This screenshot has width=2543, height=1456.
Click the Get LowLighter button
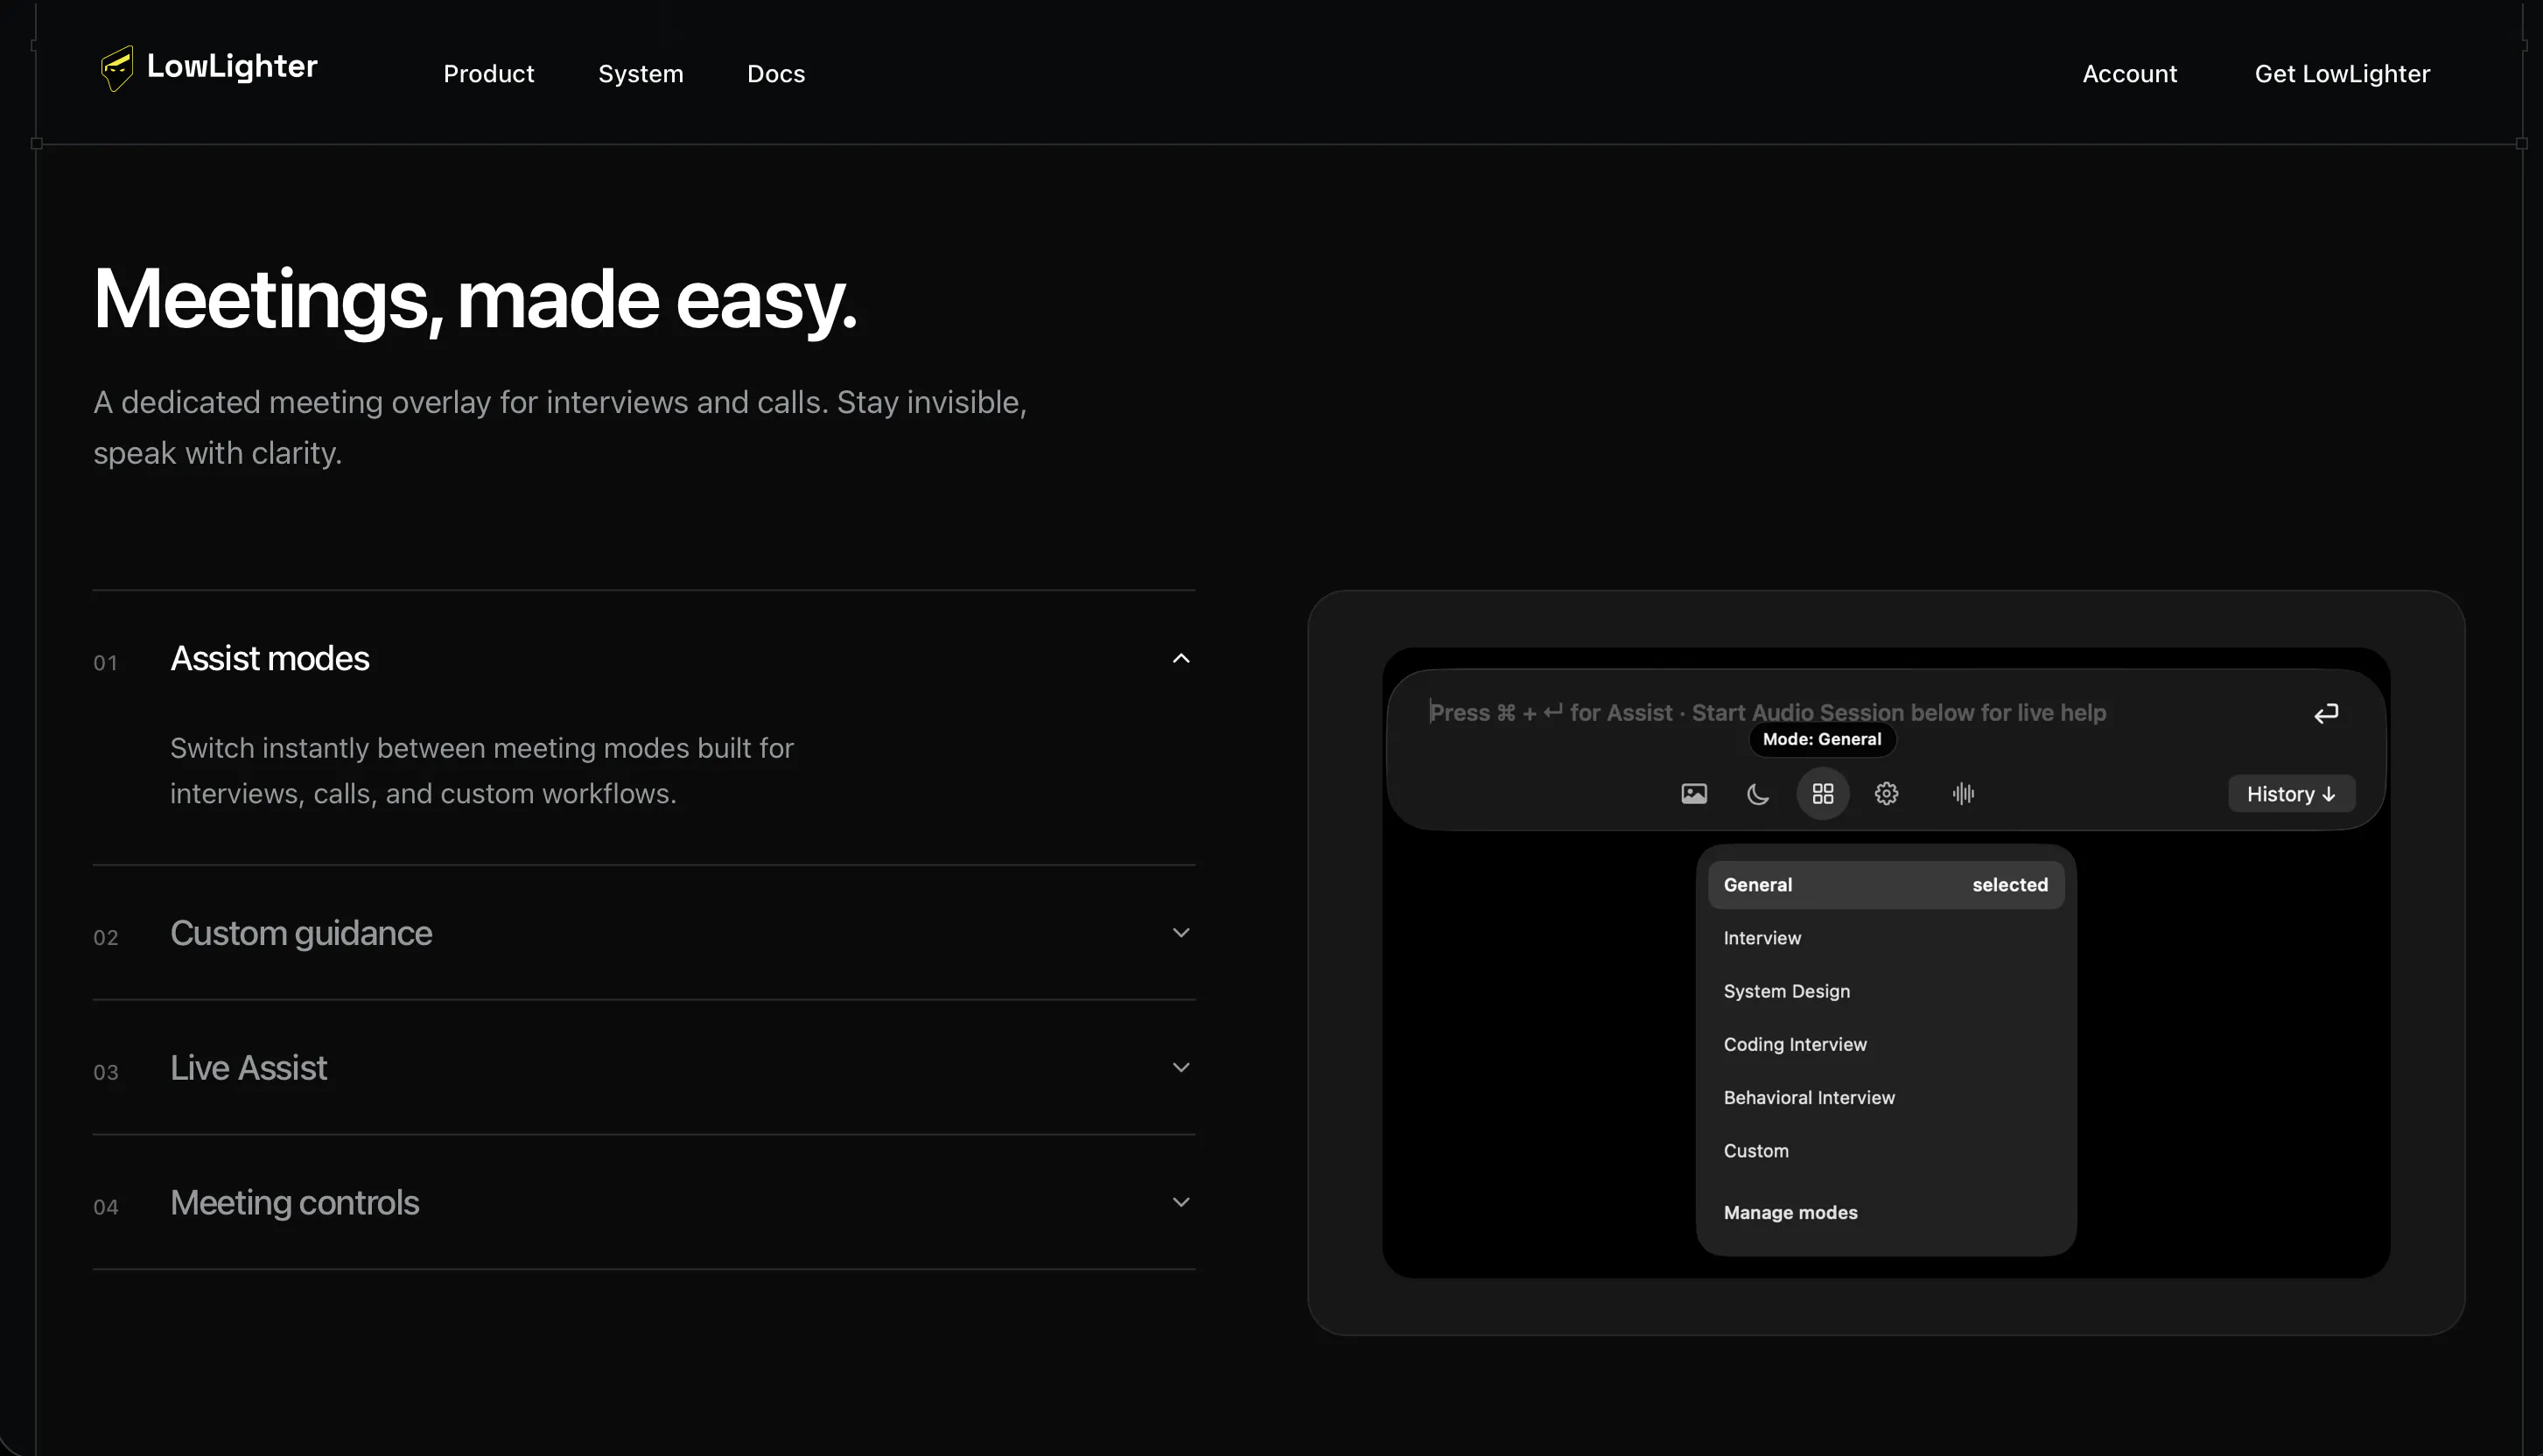[2342, 74]
